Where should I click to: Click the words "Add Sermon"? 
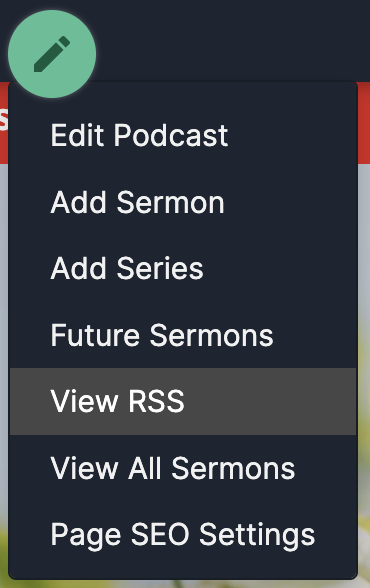point(138,202)
